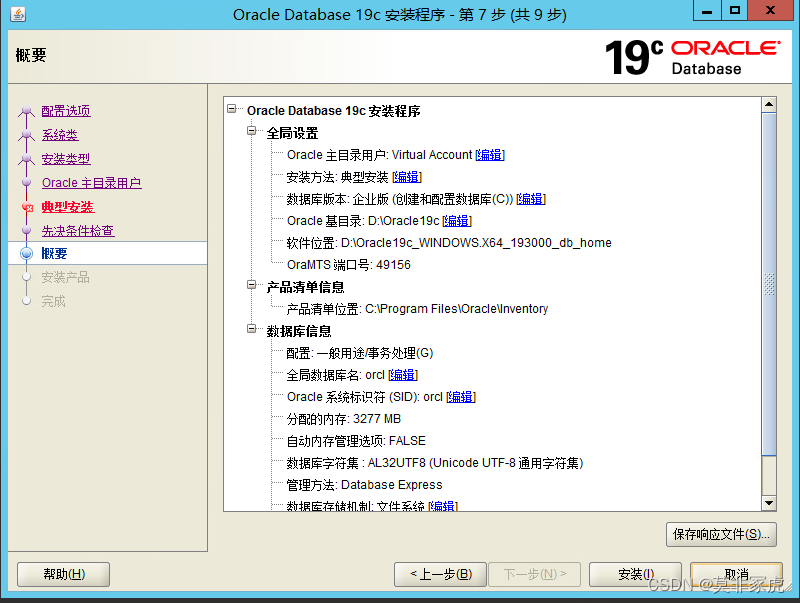Go to the 先决条件检查 step

pyautogui.click(x=78, y=231)
